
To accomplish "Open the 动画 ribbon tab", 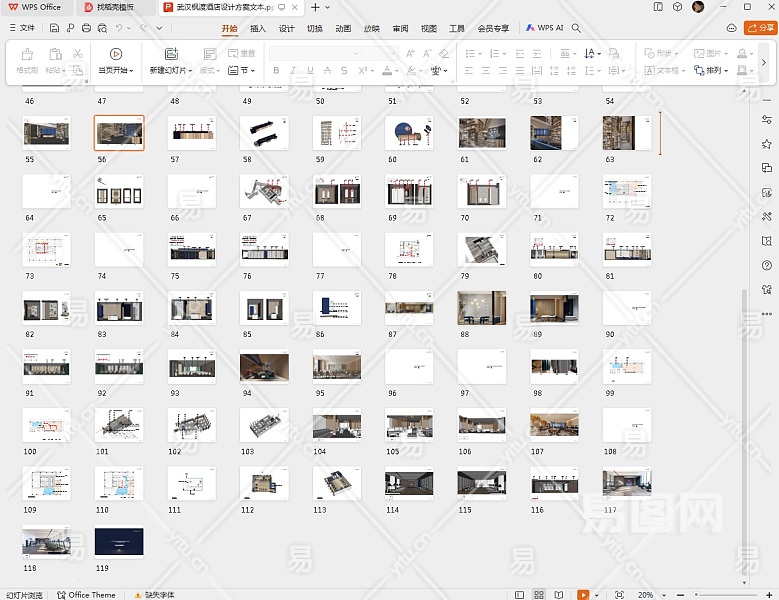I will [x=343, y=28].
